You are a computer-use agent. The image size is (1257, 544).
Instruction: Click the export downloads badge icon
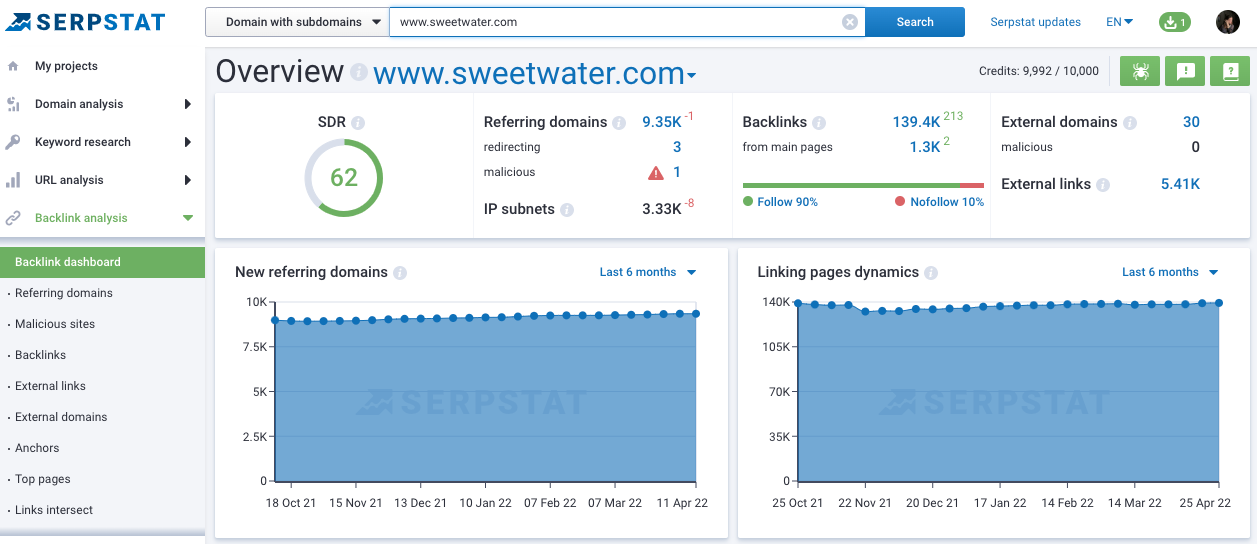(x=1174, y=22)
